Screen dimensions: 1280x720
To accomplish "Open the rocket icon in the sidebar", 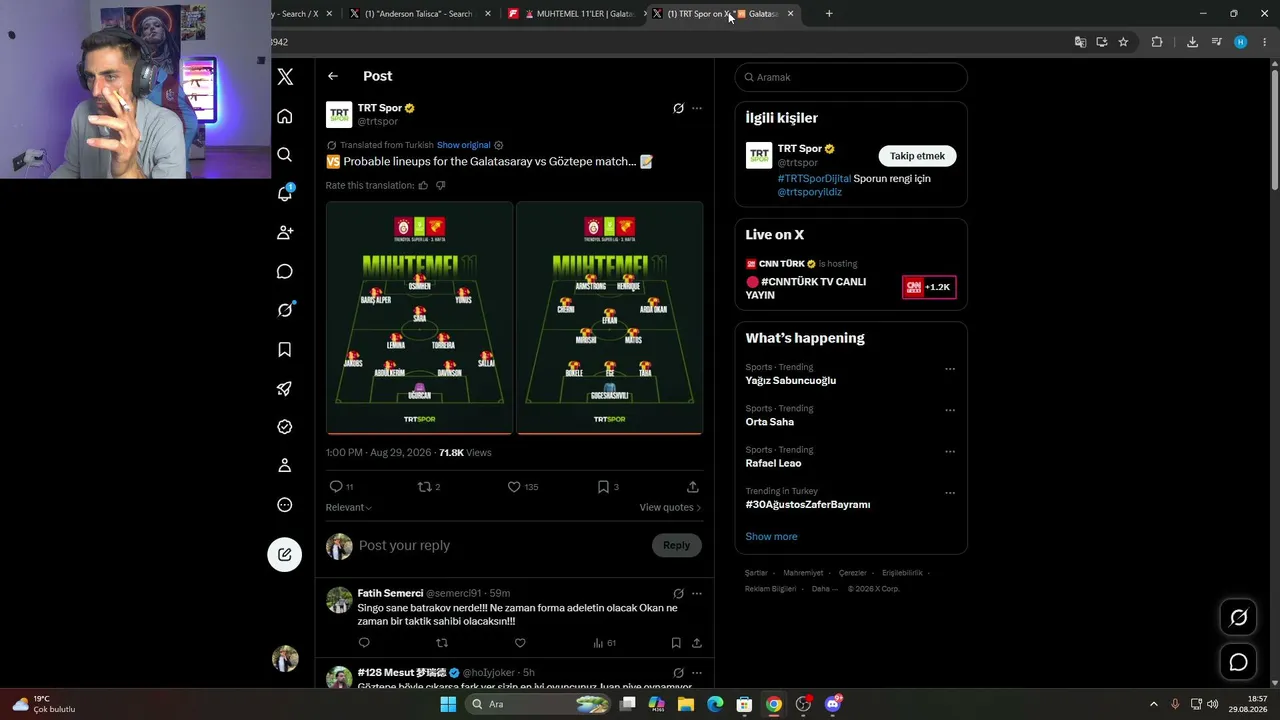I will [x=285, y=388].
